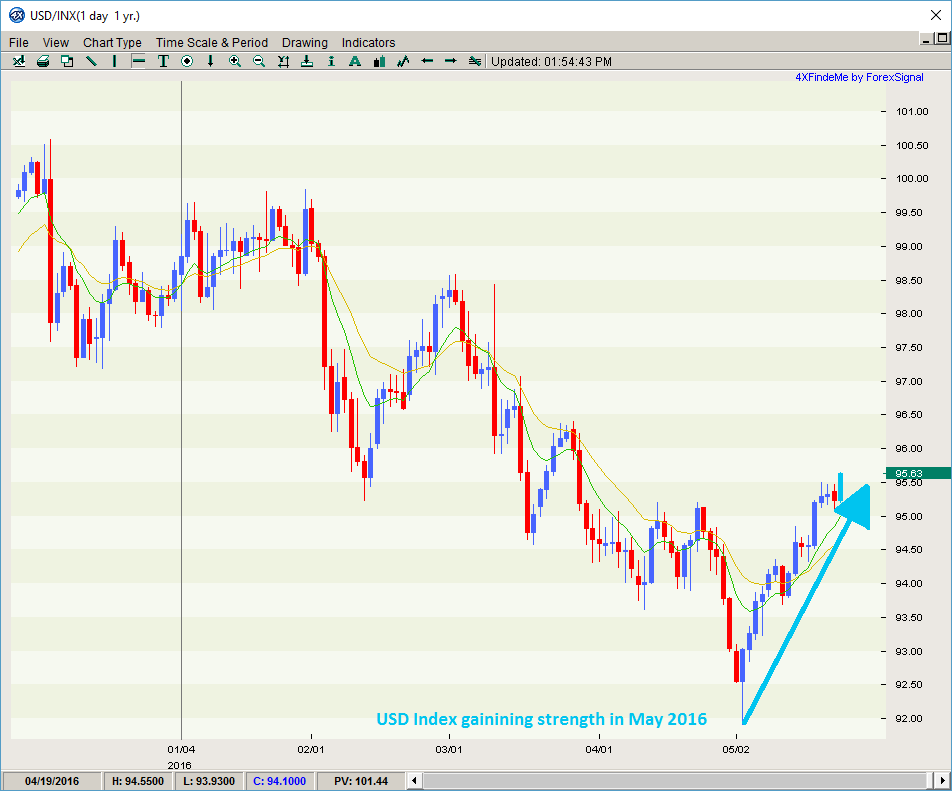Restore the inner chart window
Viewport: 952px width, 791px height.
[942, 39]
